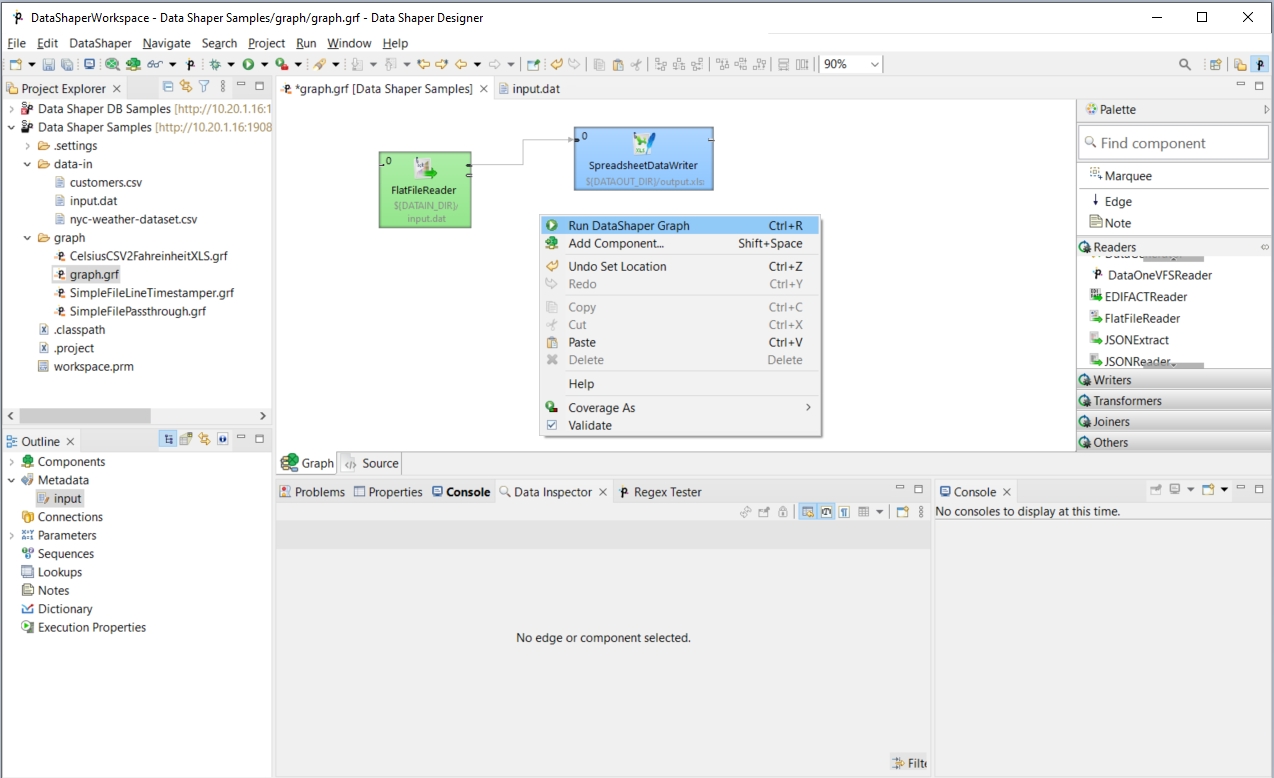Click the Find component search field
Viewport: 1274px width, 778px height.
pyautogui.click(x=1174, y=143)
